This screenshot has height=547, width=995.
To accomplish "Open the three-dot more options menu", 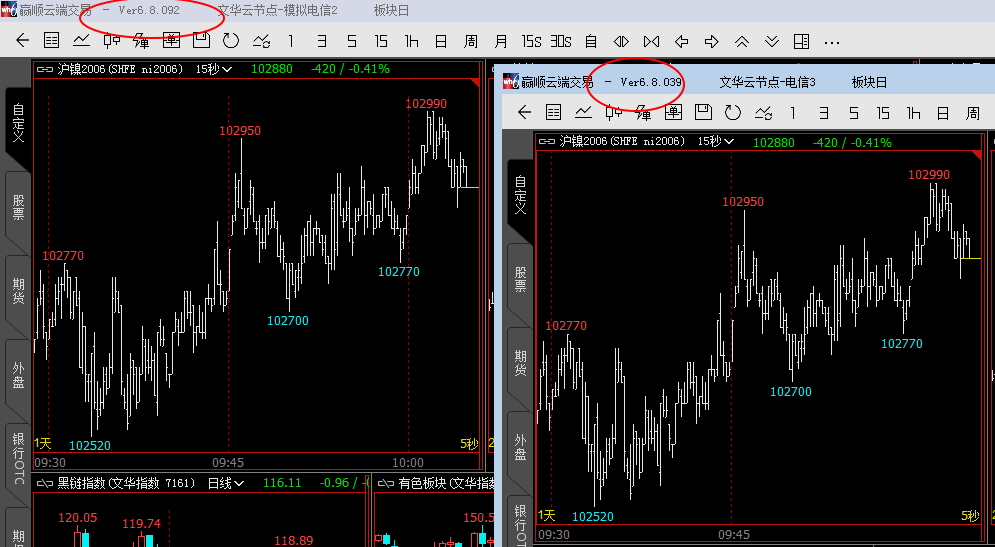I will (831, 41).
